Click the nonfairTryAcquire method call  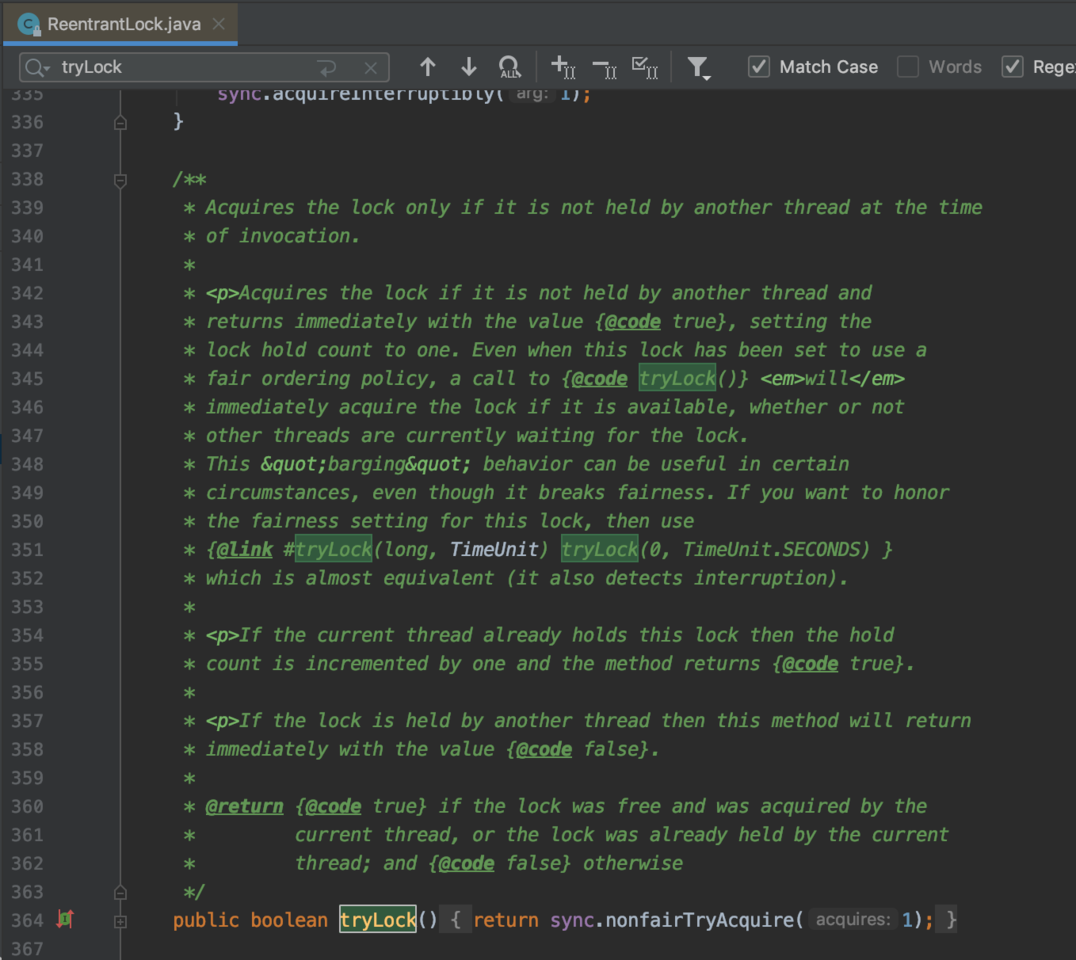click(700, 919)
